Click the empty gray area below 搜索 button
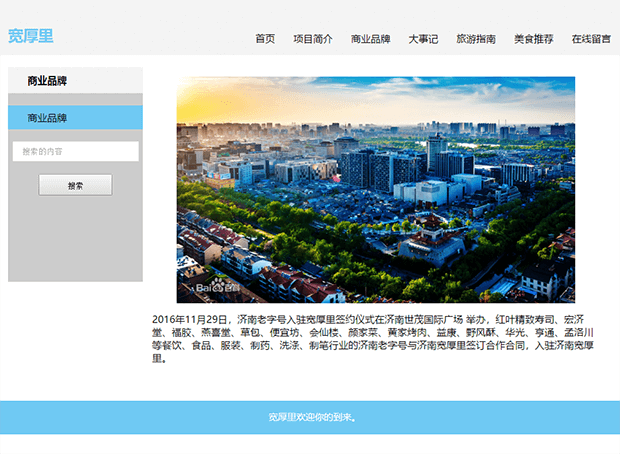This screenshot has height=454, width=620. click(x=75, y=240)
